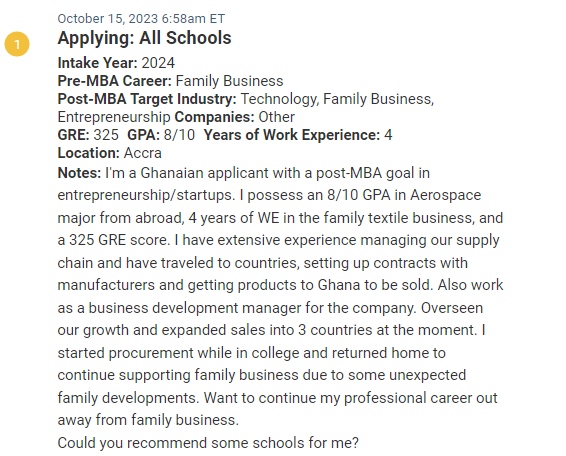
Task: Click the 8/10 value beside GPA label
Action: (179, 135)
